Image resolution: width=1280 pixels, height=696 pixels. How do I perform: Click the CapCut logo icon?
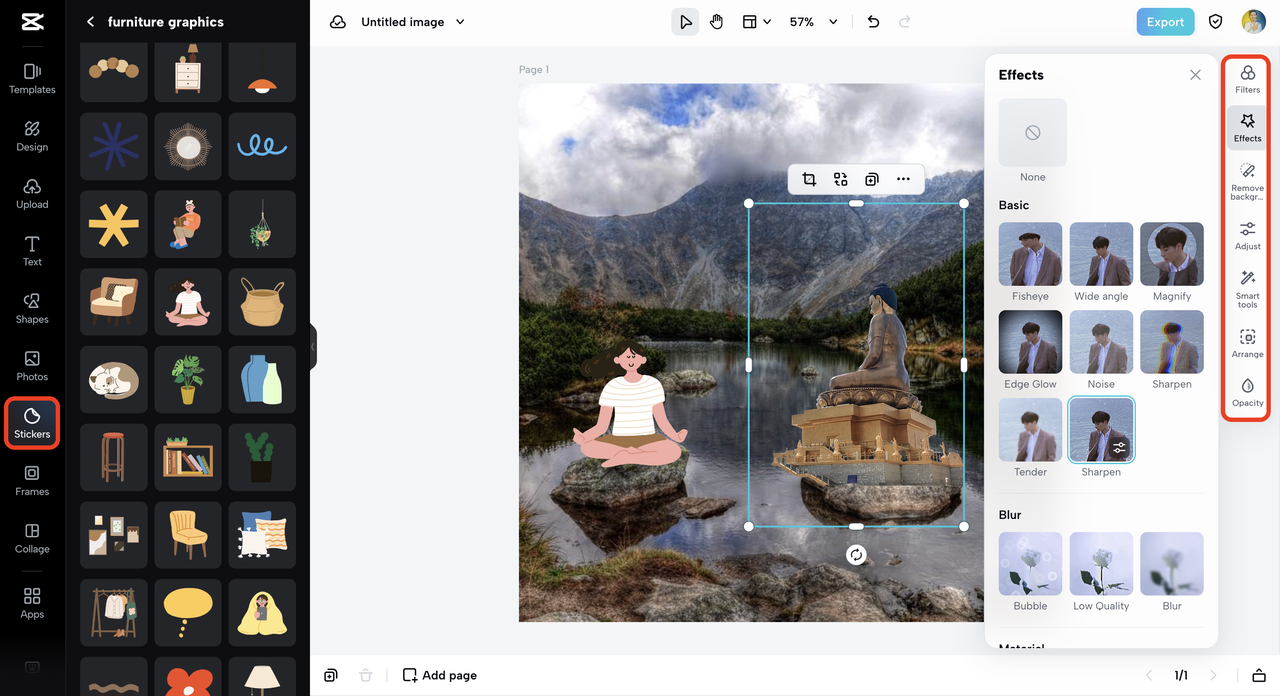pyautogui.click(x=32, y=22)
